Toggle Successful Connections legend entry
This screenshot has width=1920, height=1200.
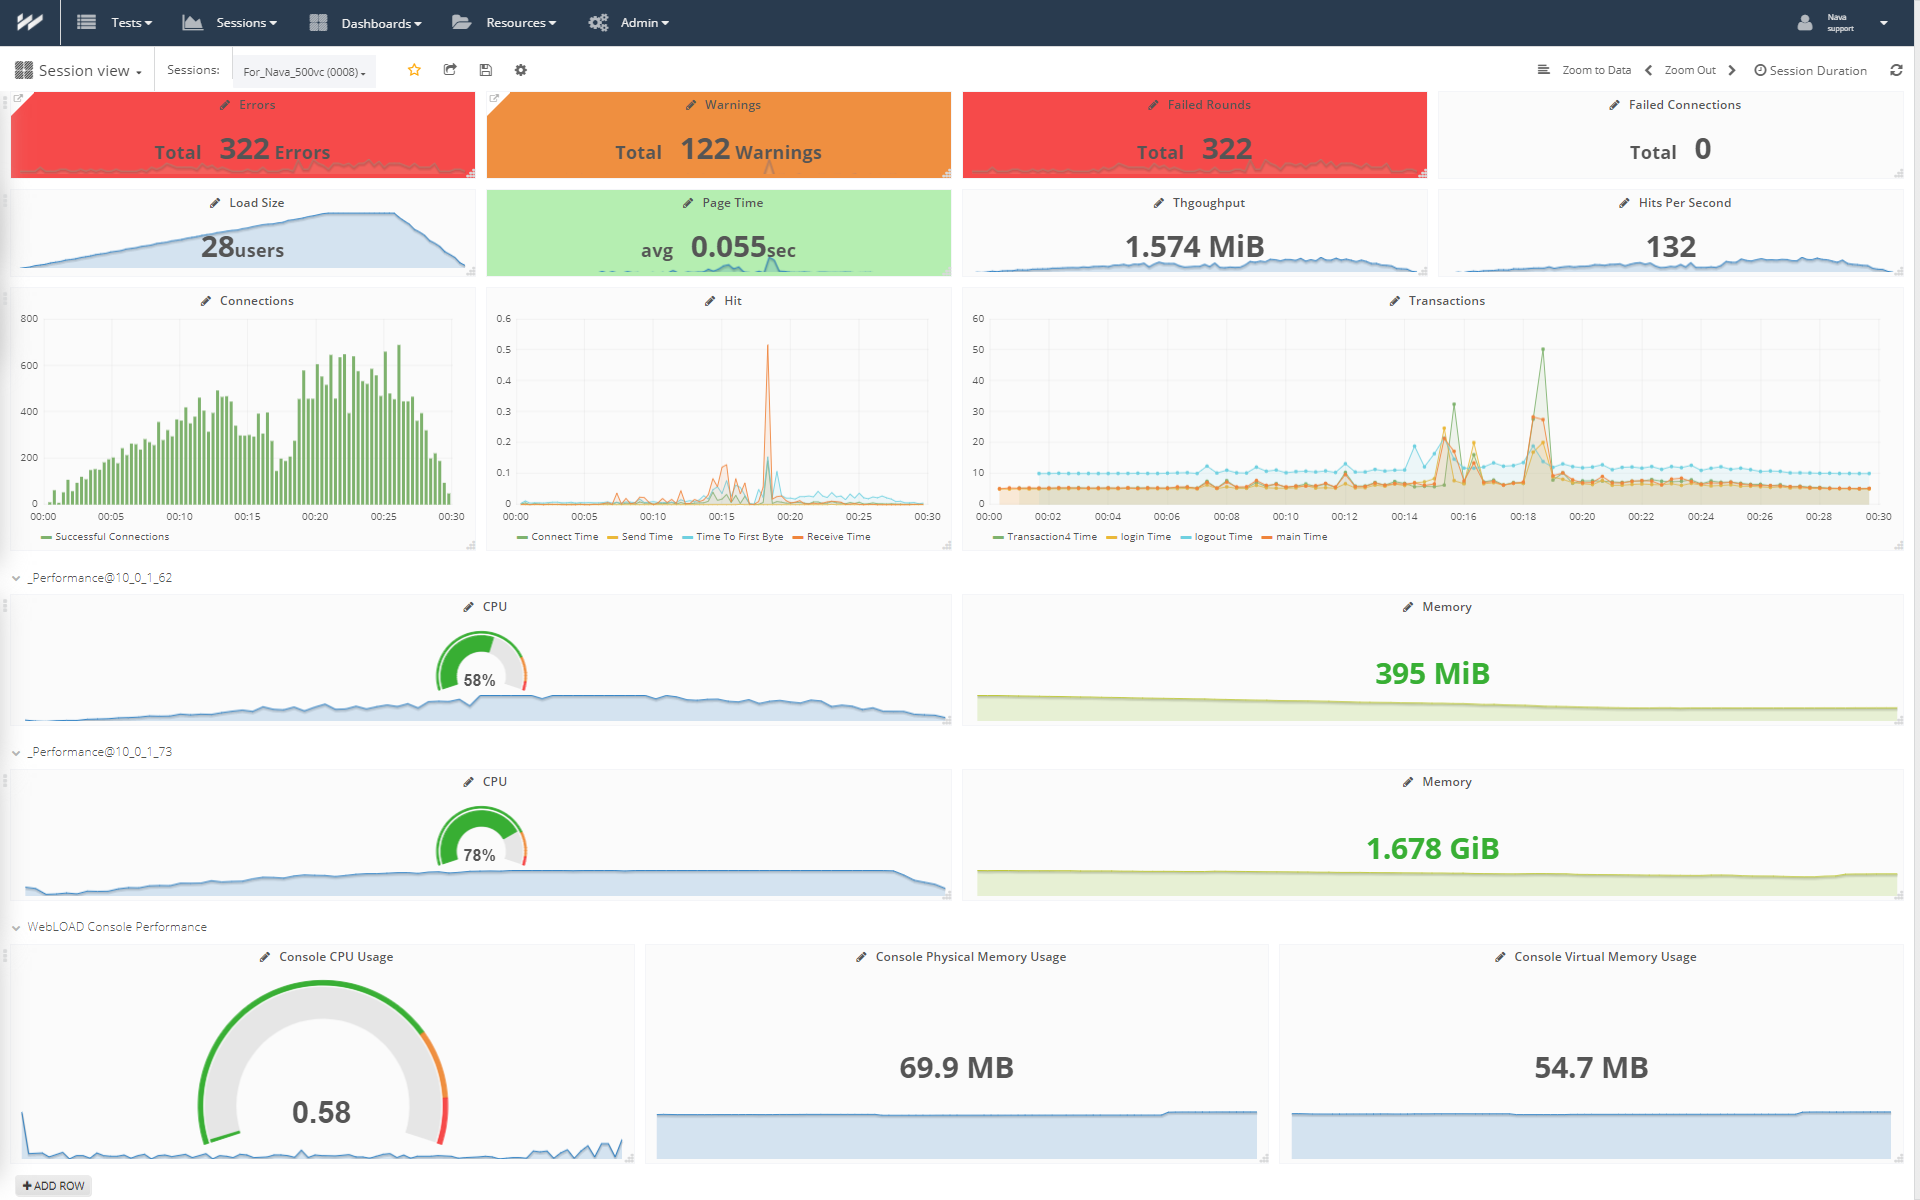[x=111, y=537]
